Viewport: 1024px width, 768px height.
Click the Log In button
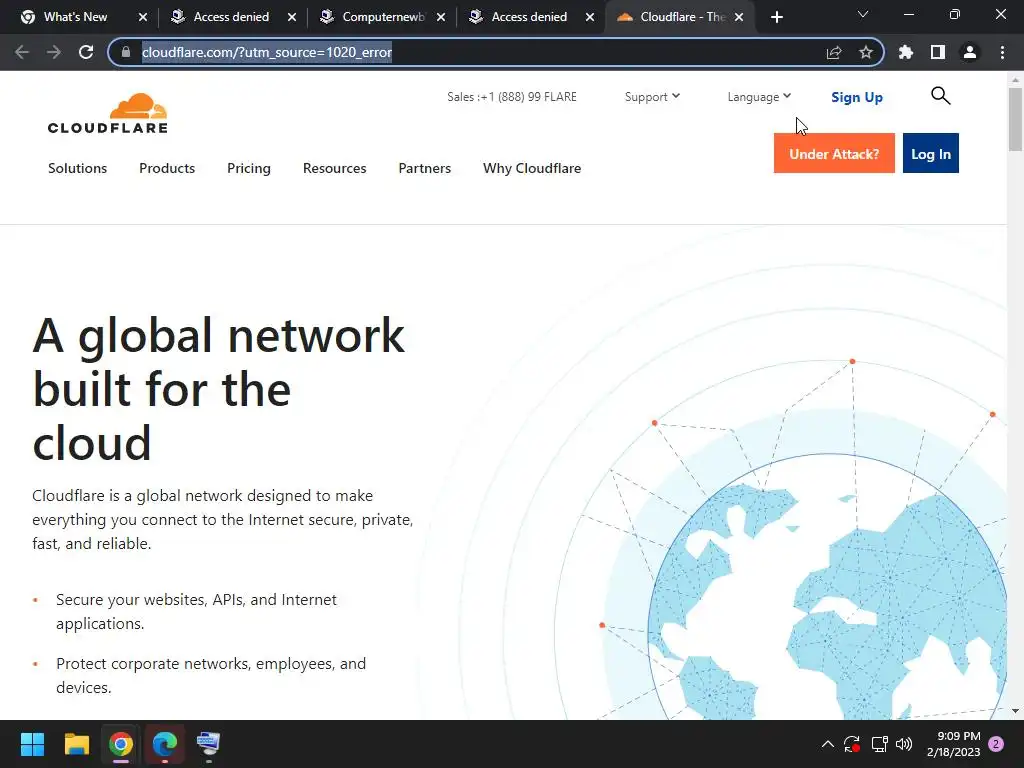931,153
